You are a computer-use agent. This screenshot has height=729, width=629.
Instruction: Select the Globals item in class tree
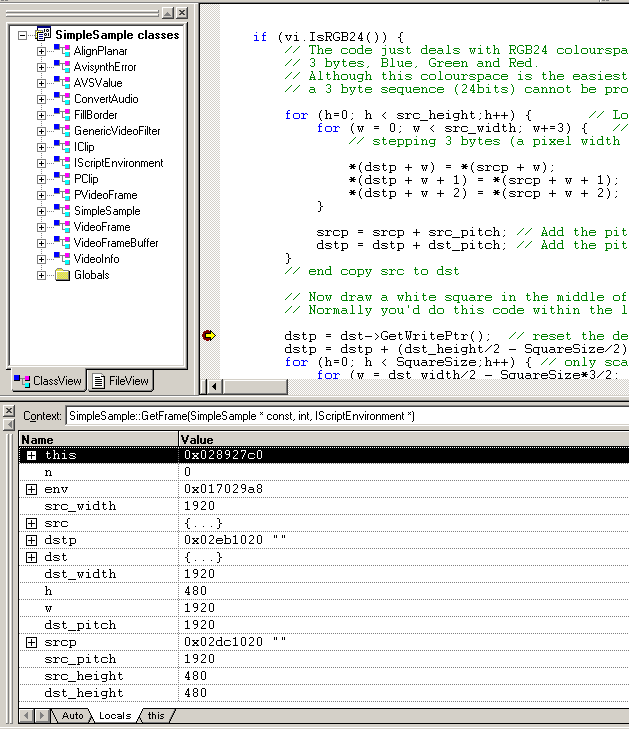[92, 275]
